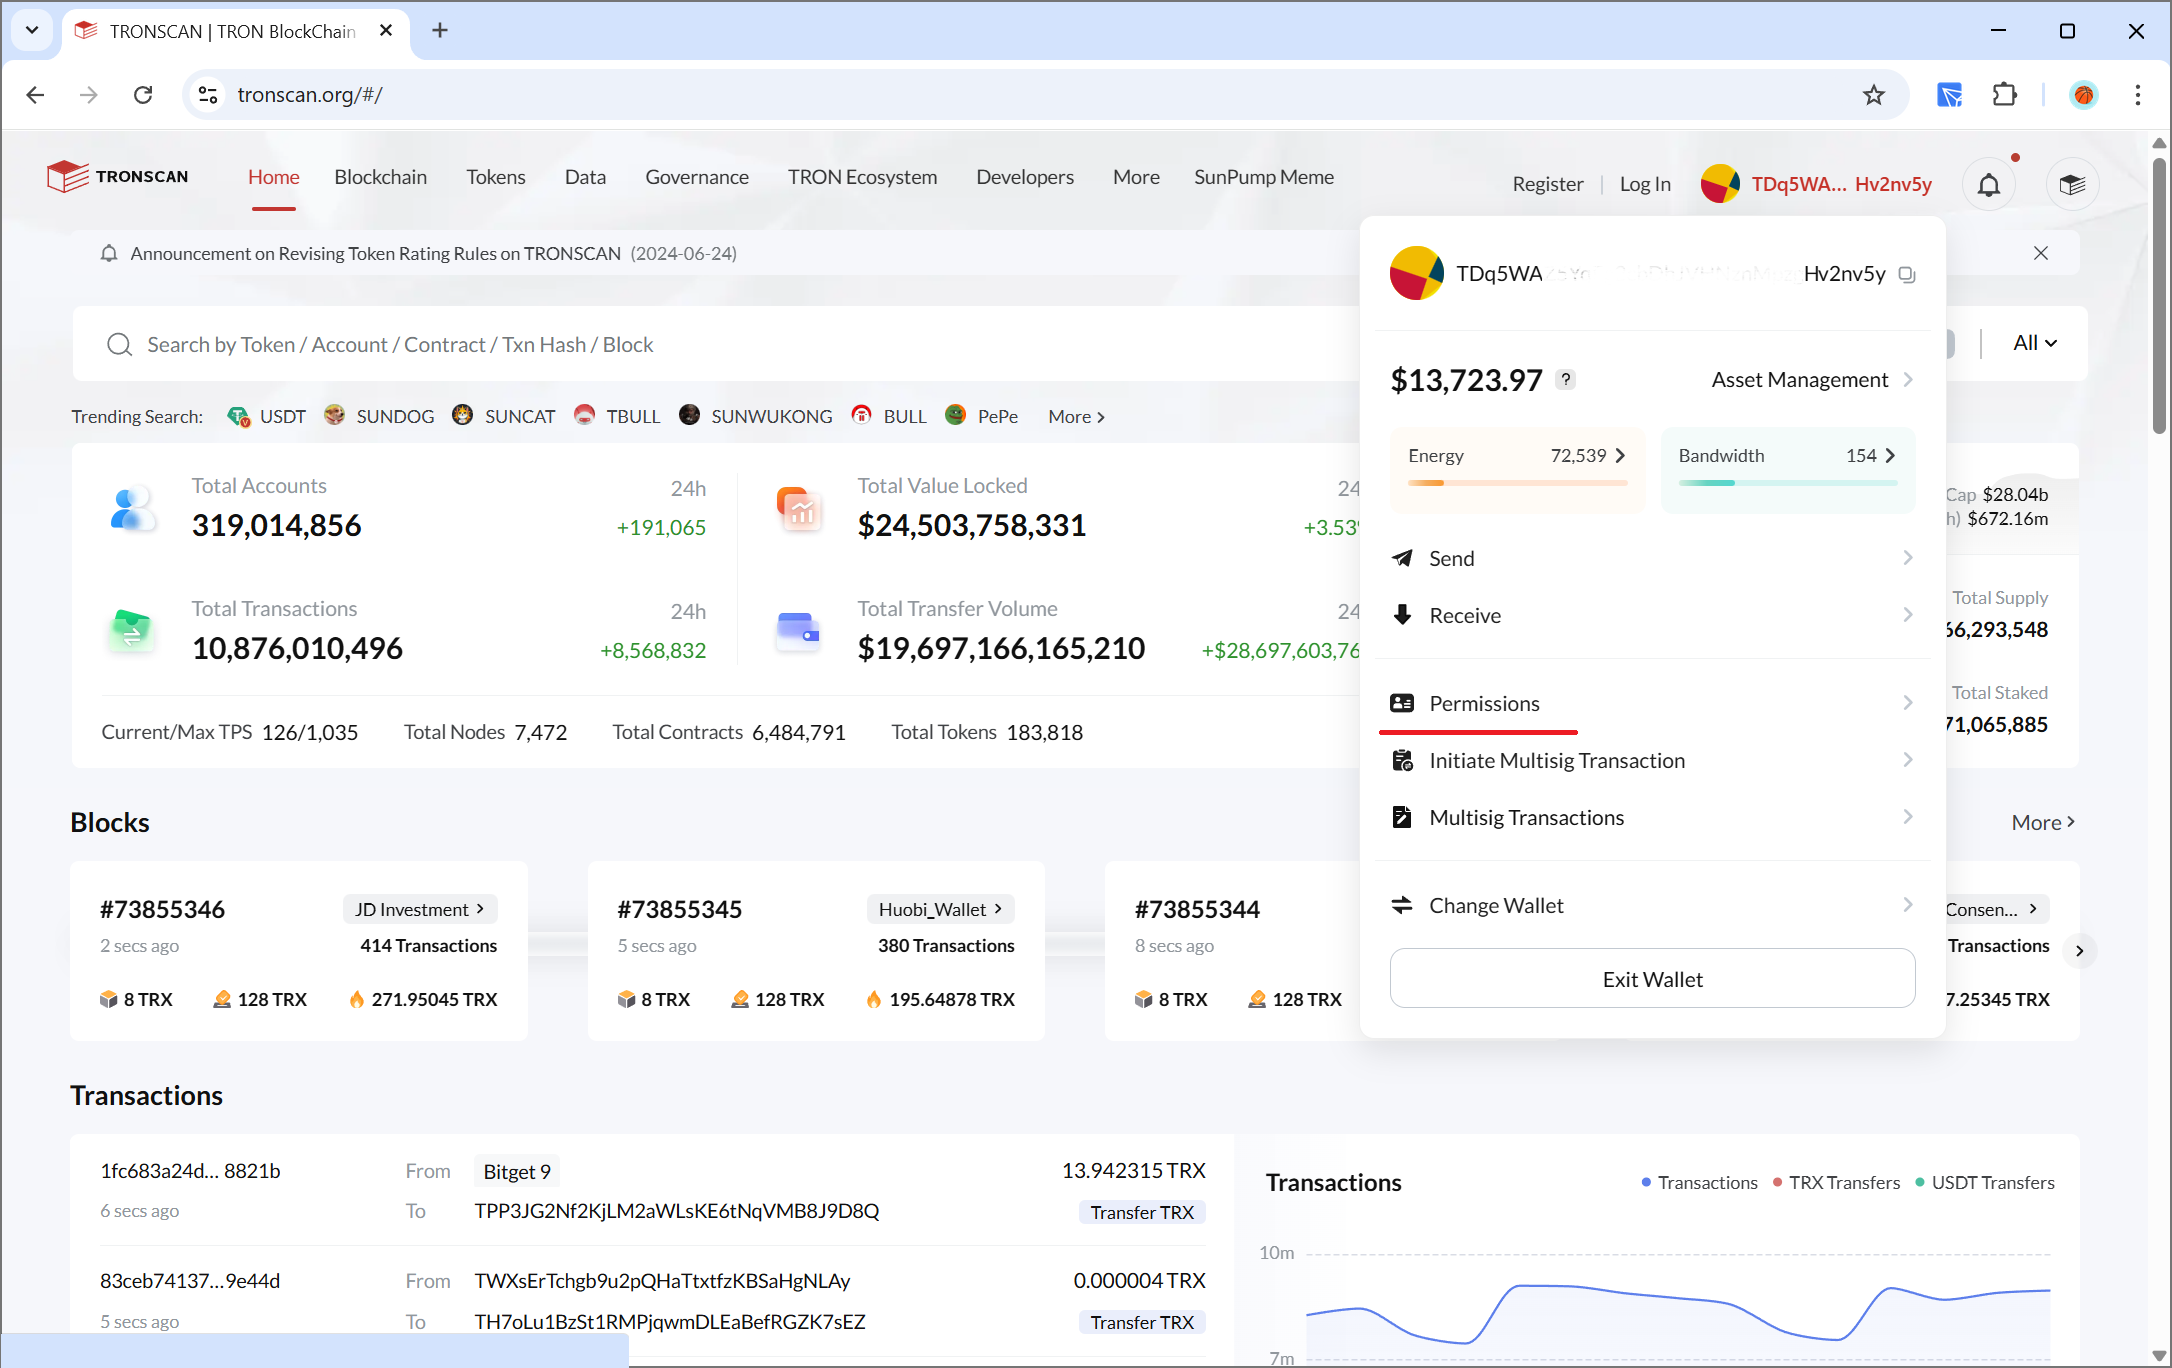Click the Energy usage progress bar
The image size is (2172, 1368).
pyautogui.click(x=1517, y=484)
